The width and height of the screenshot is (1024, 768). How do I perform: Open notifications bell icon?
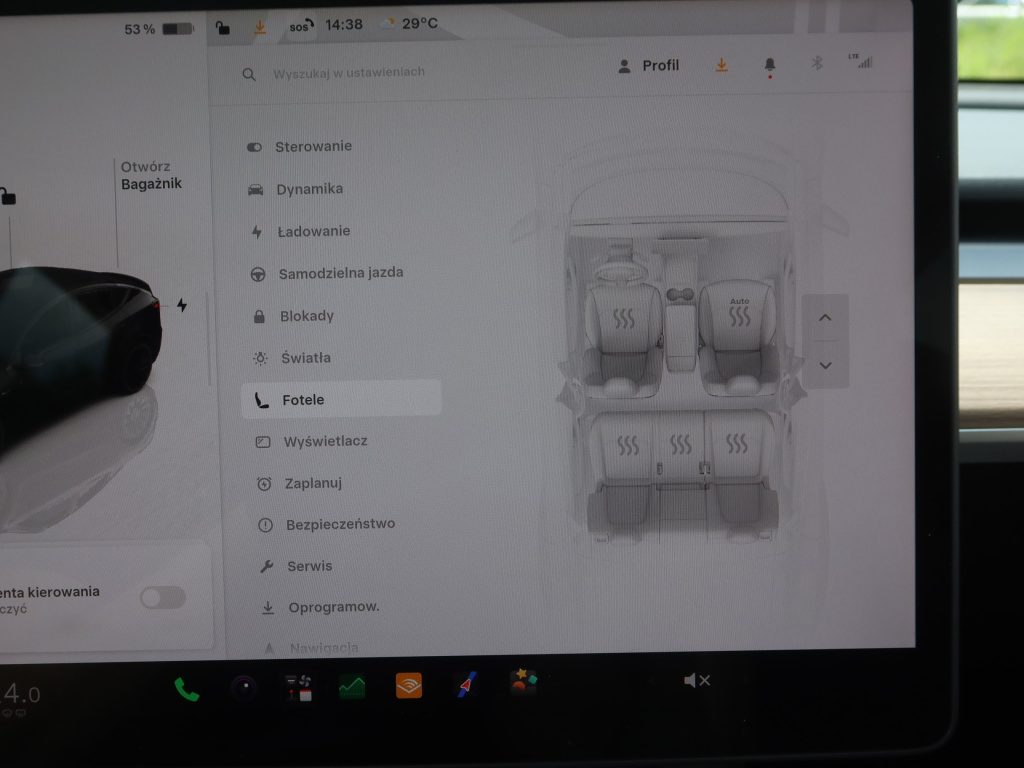770,65
